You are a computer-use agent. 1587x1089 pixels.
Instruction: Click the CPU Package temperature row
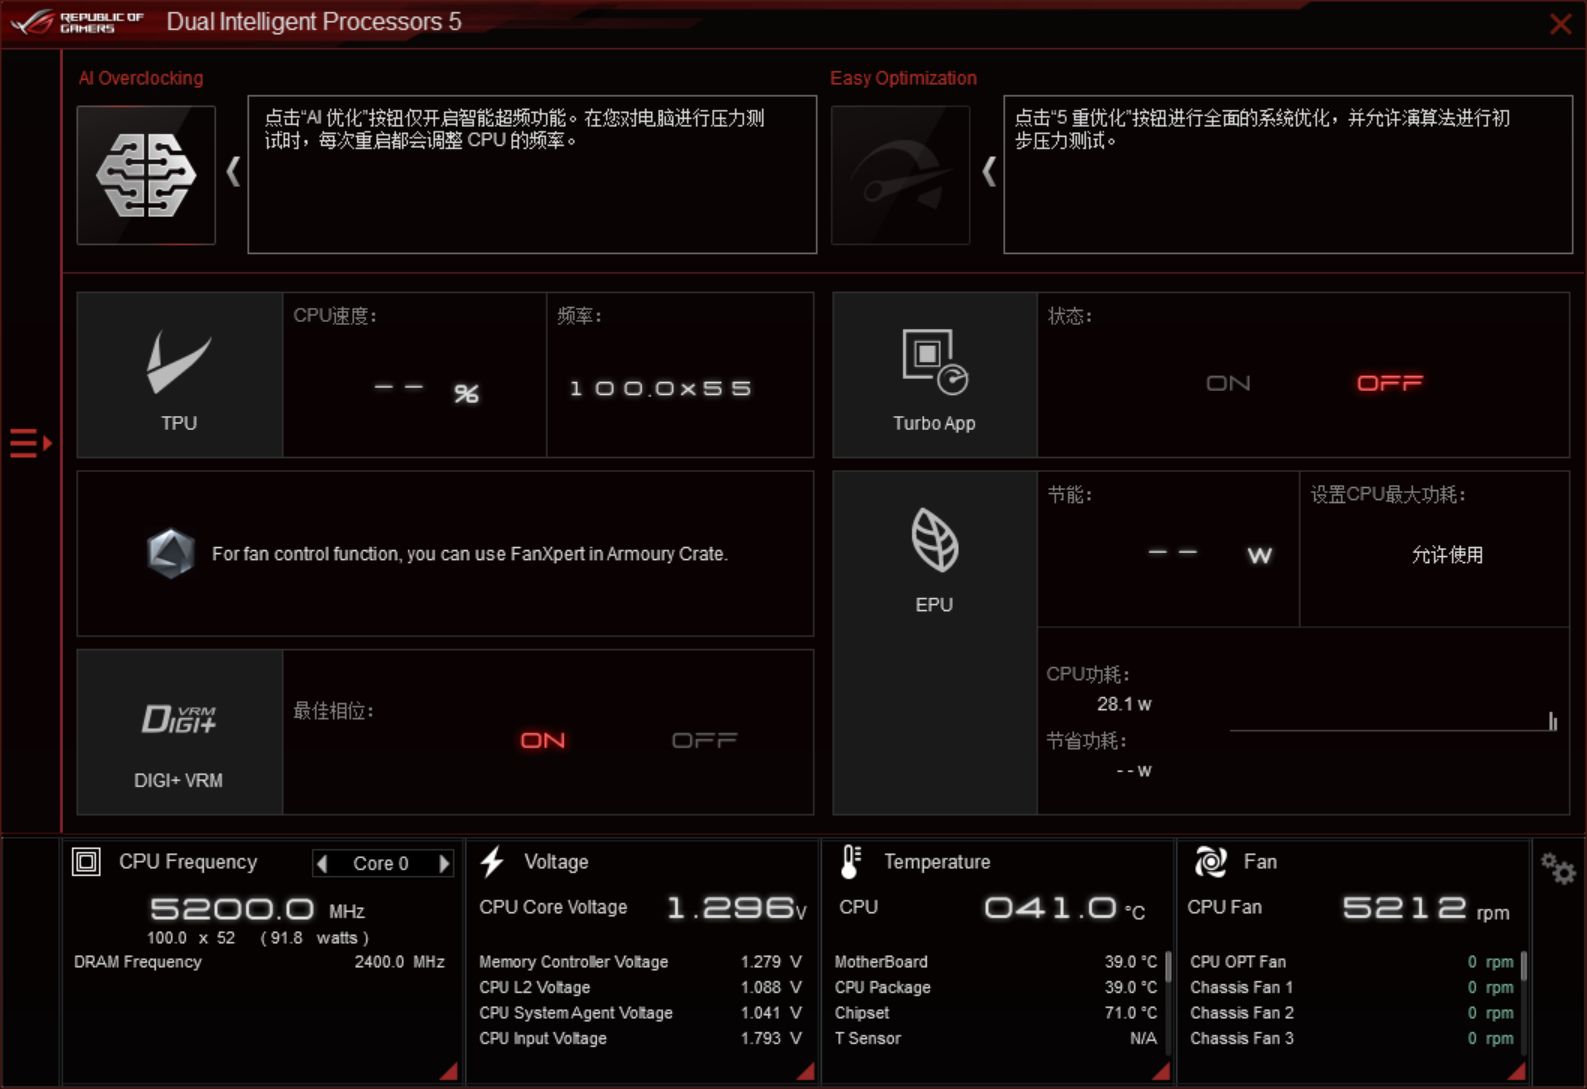(996, 988)
